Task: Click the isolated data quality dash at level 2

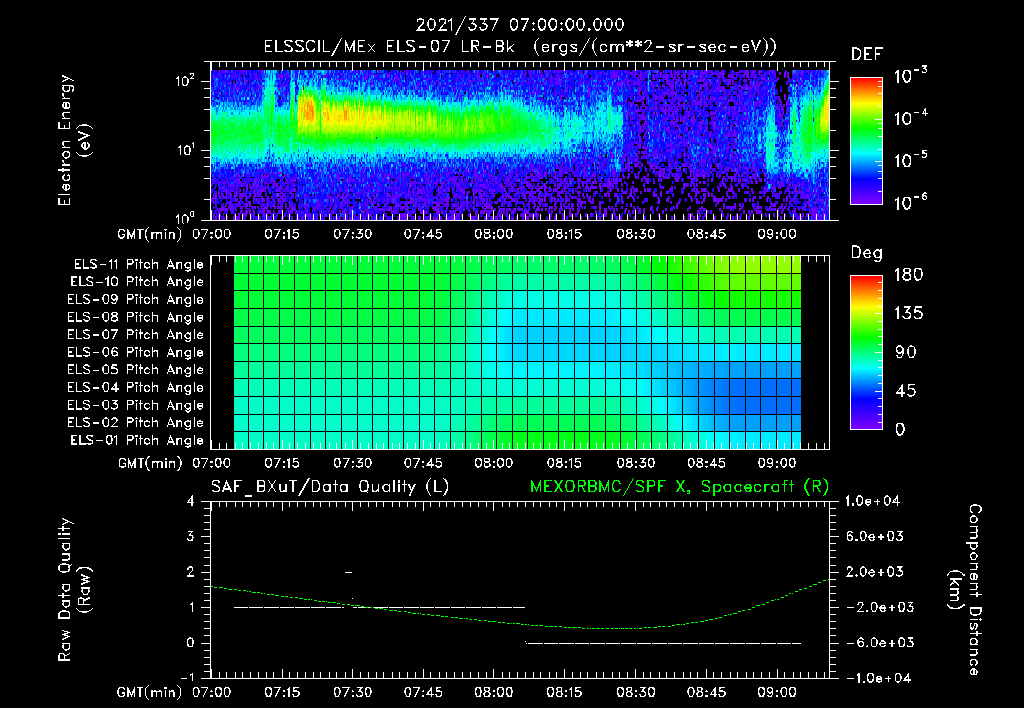Action: (349, 572)
